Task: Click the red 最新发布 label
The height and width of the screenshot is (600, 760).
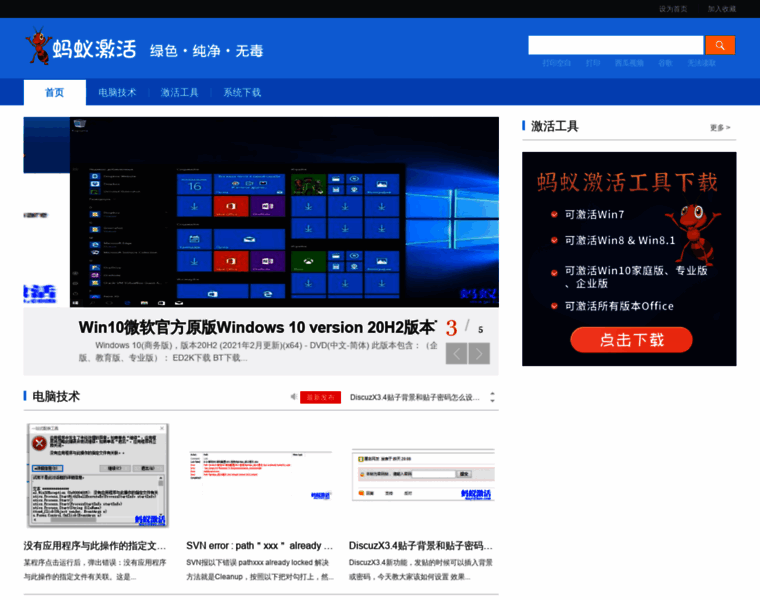Action: (320, 397)
